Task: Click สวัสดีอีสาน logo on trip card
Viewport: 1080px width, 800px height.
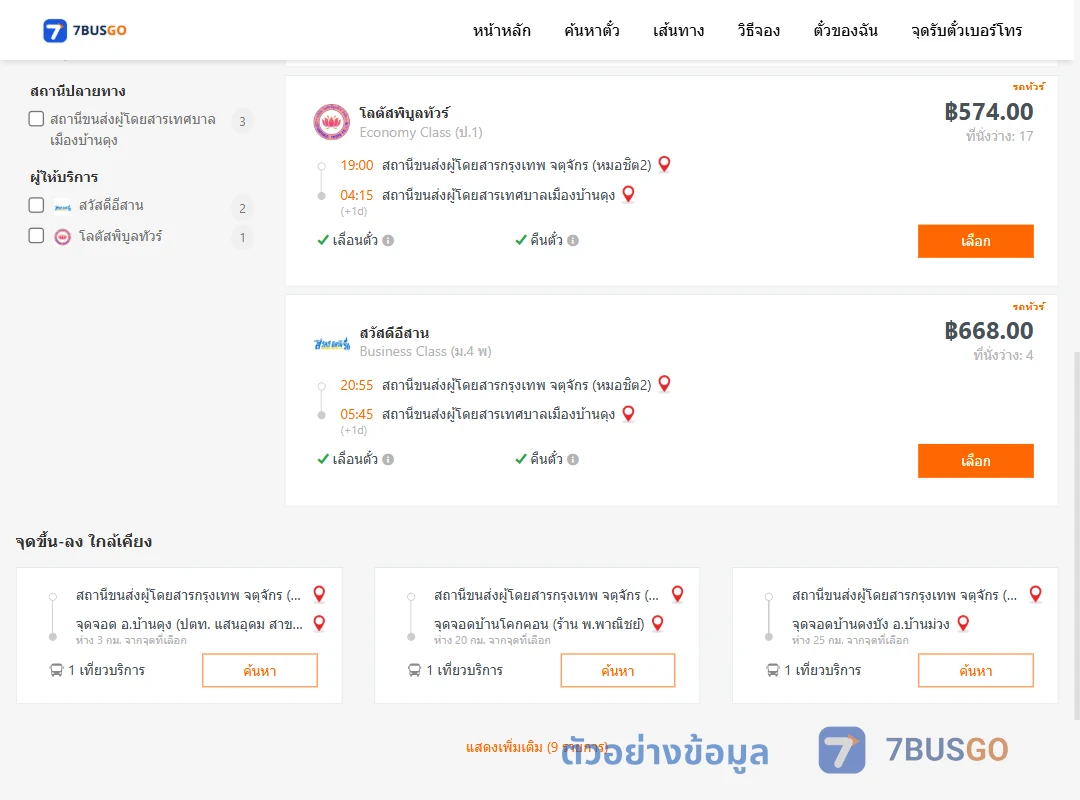Action: coord(332,342)
